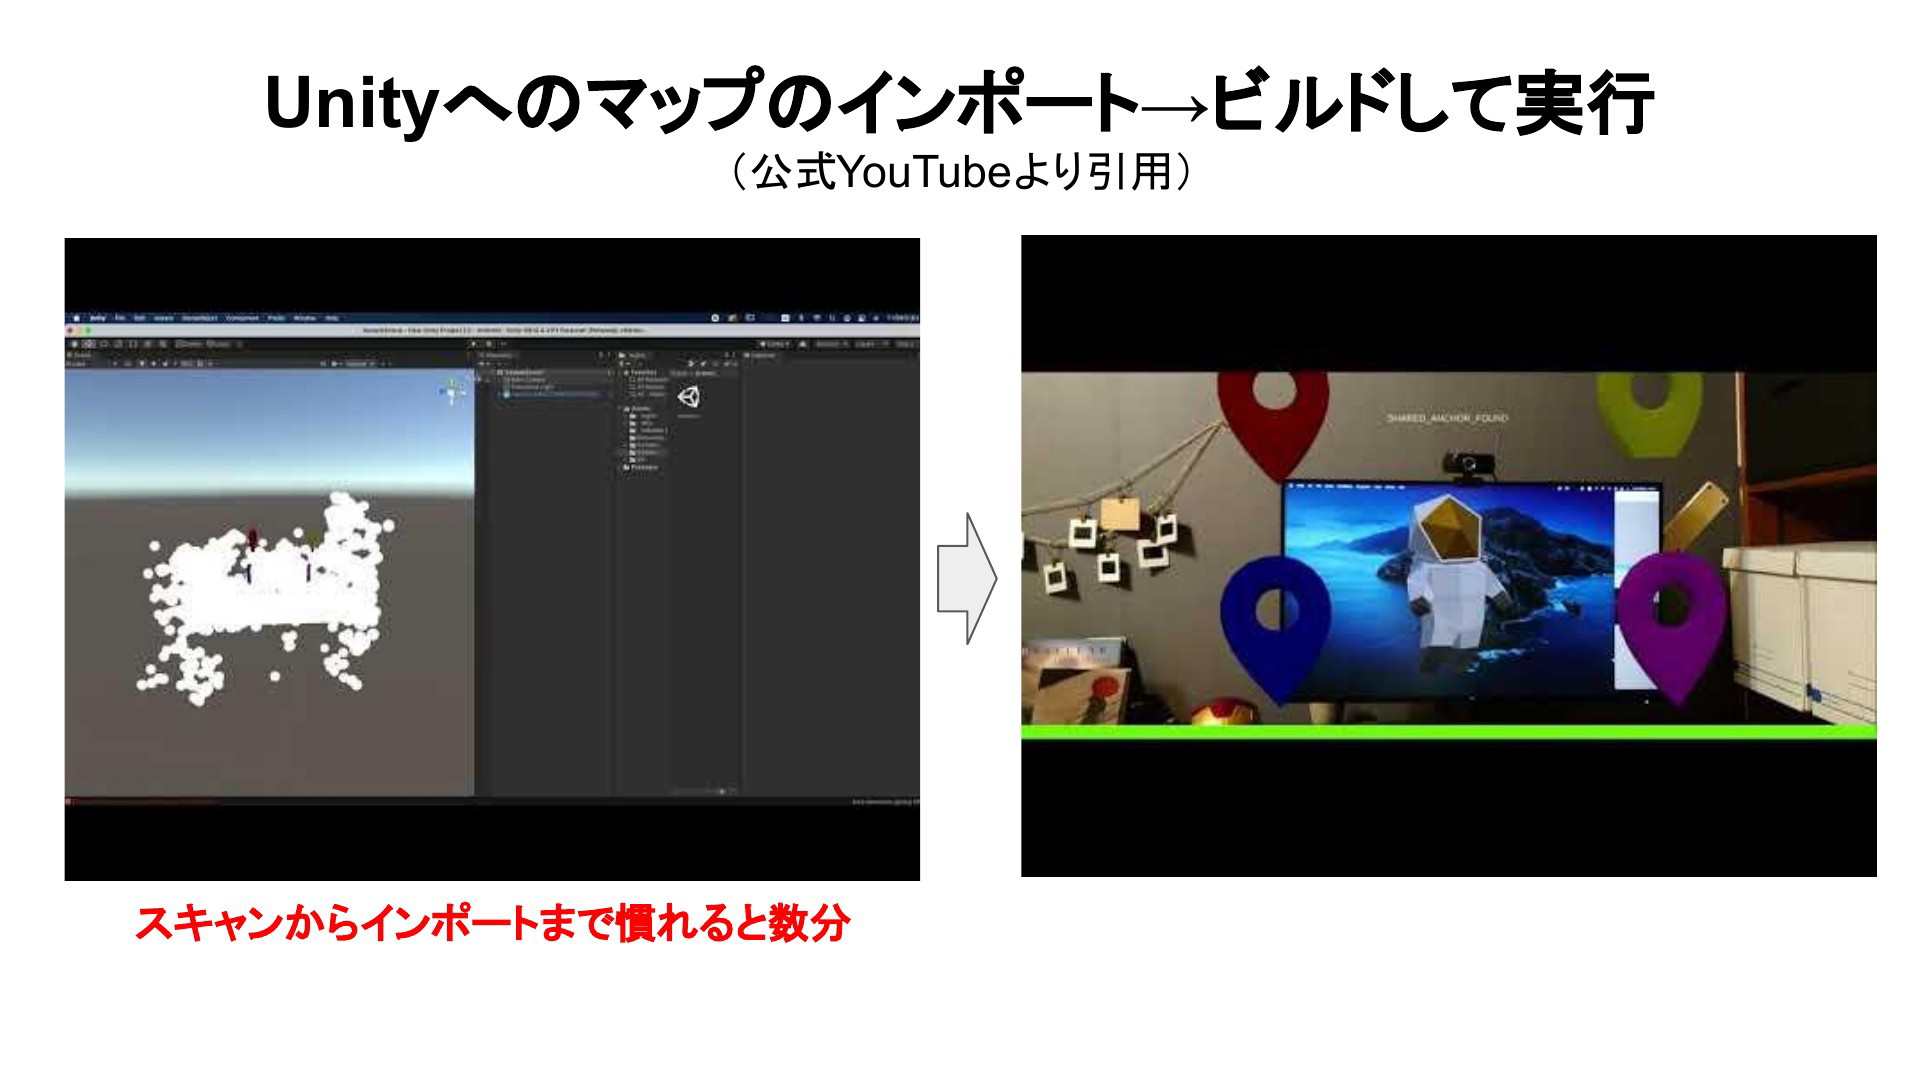Open the Edit menu in the Unity editor
Screen dimensions: 1920x1080
(x=139, y=318)
